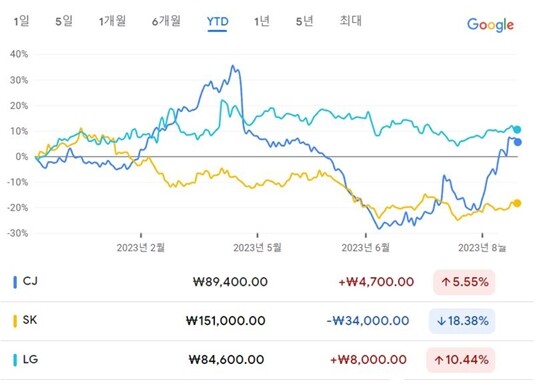Switch to the 1년 range
The width and height of the screenshot is (540, 387).
click(x=262, y=21)
